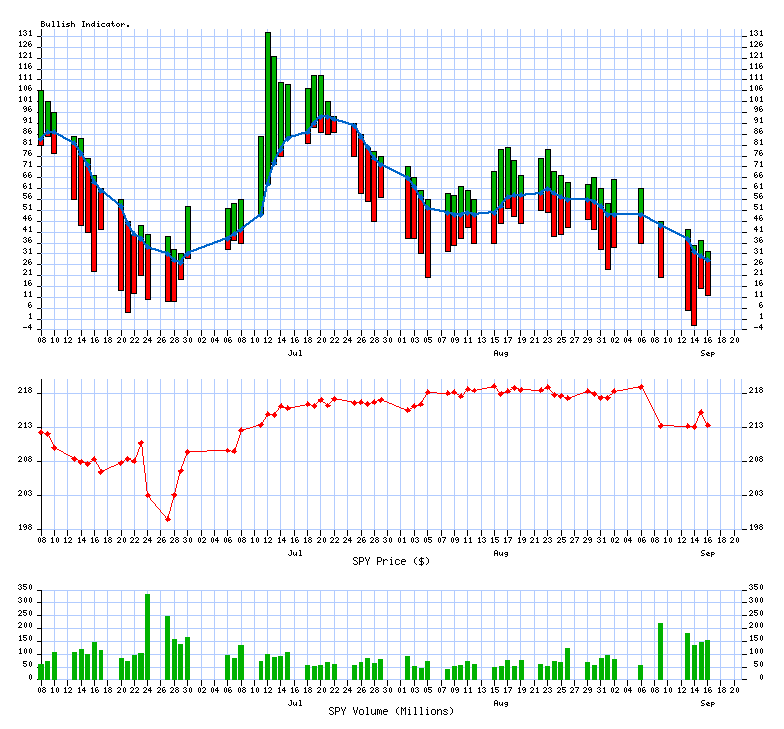Click the tallest green volume bar
784x729 pixels.
(x=147, y=636)
